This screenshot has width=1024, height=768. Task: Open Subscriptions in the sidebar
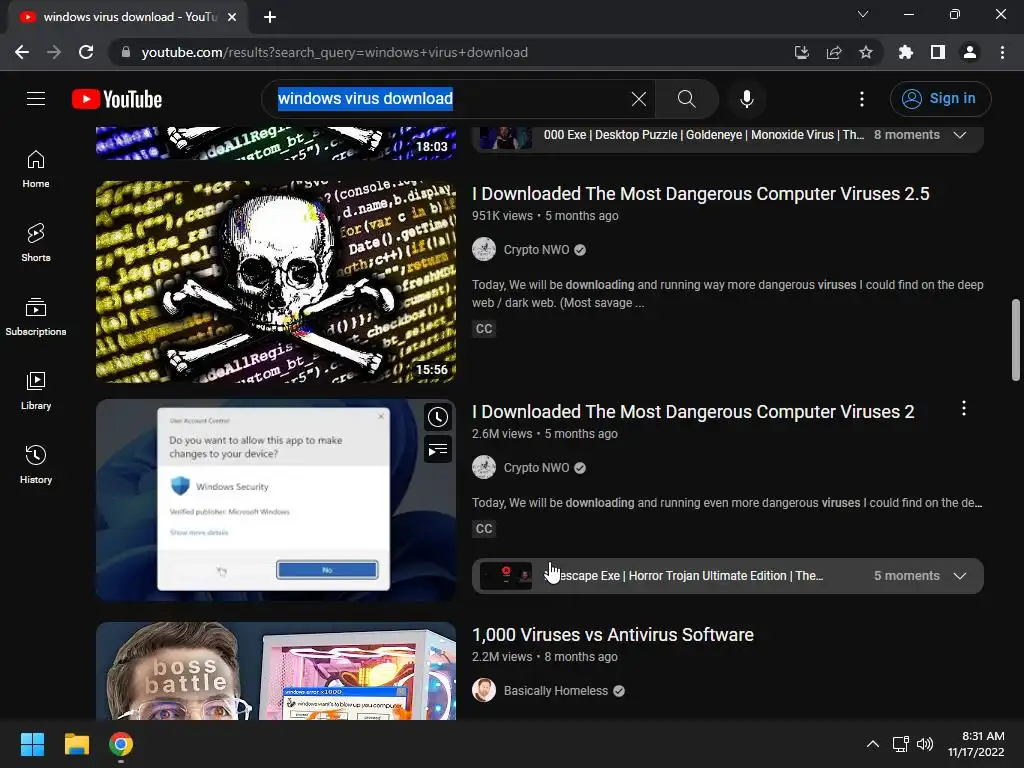coord(36,317)
